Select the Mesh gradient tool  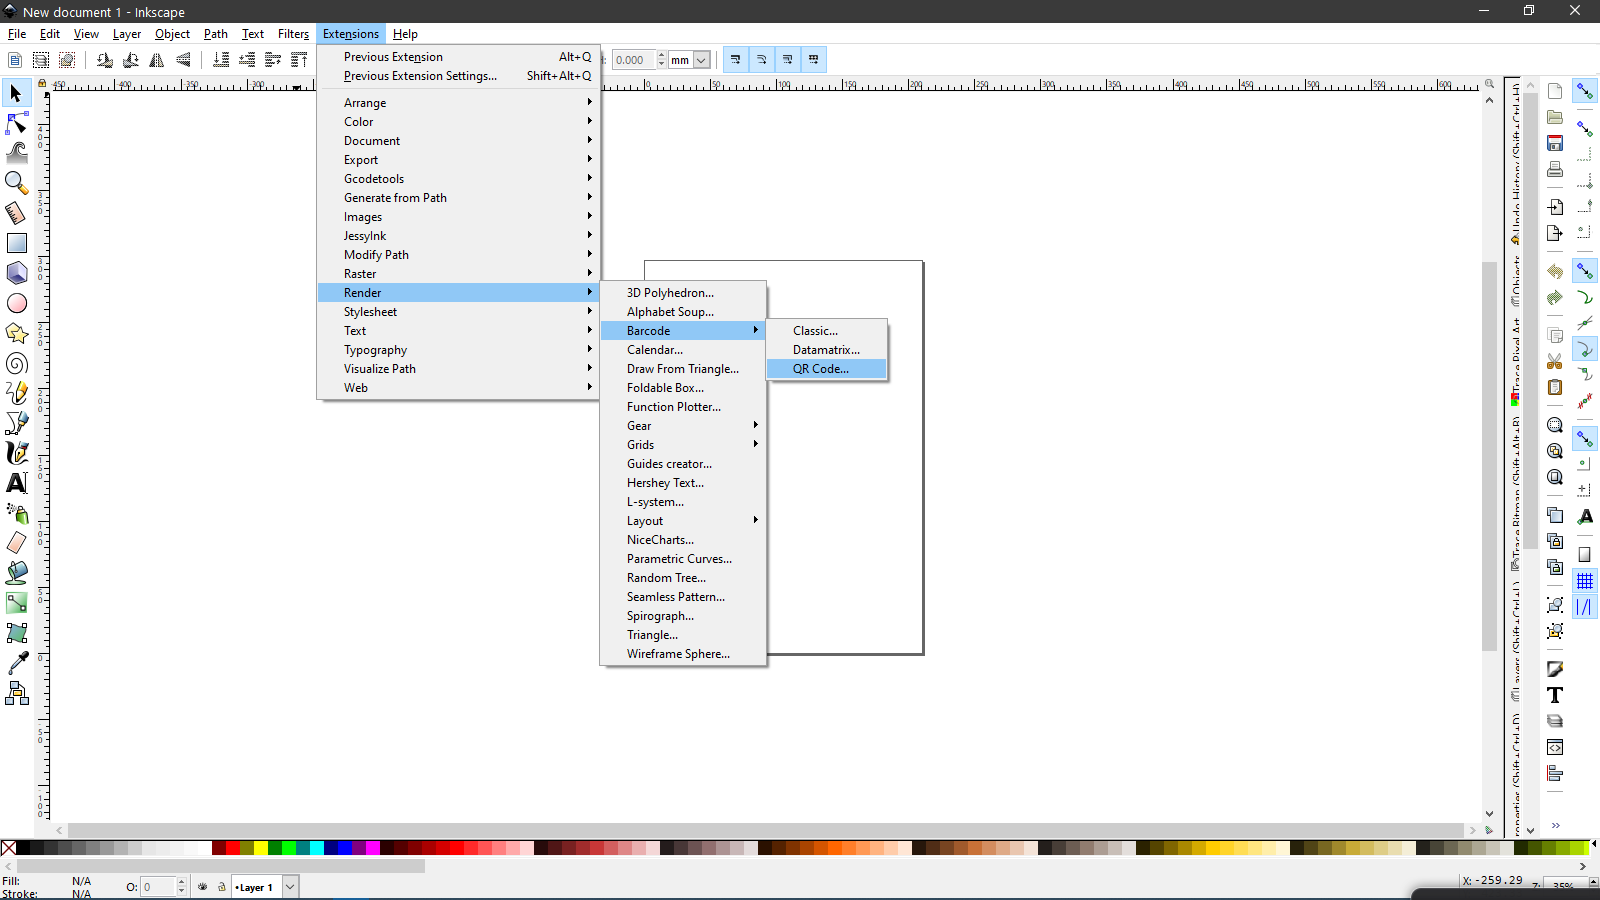pyautogui.click(x=16, y=633)
